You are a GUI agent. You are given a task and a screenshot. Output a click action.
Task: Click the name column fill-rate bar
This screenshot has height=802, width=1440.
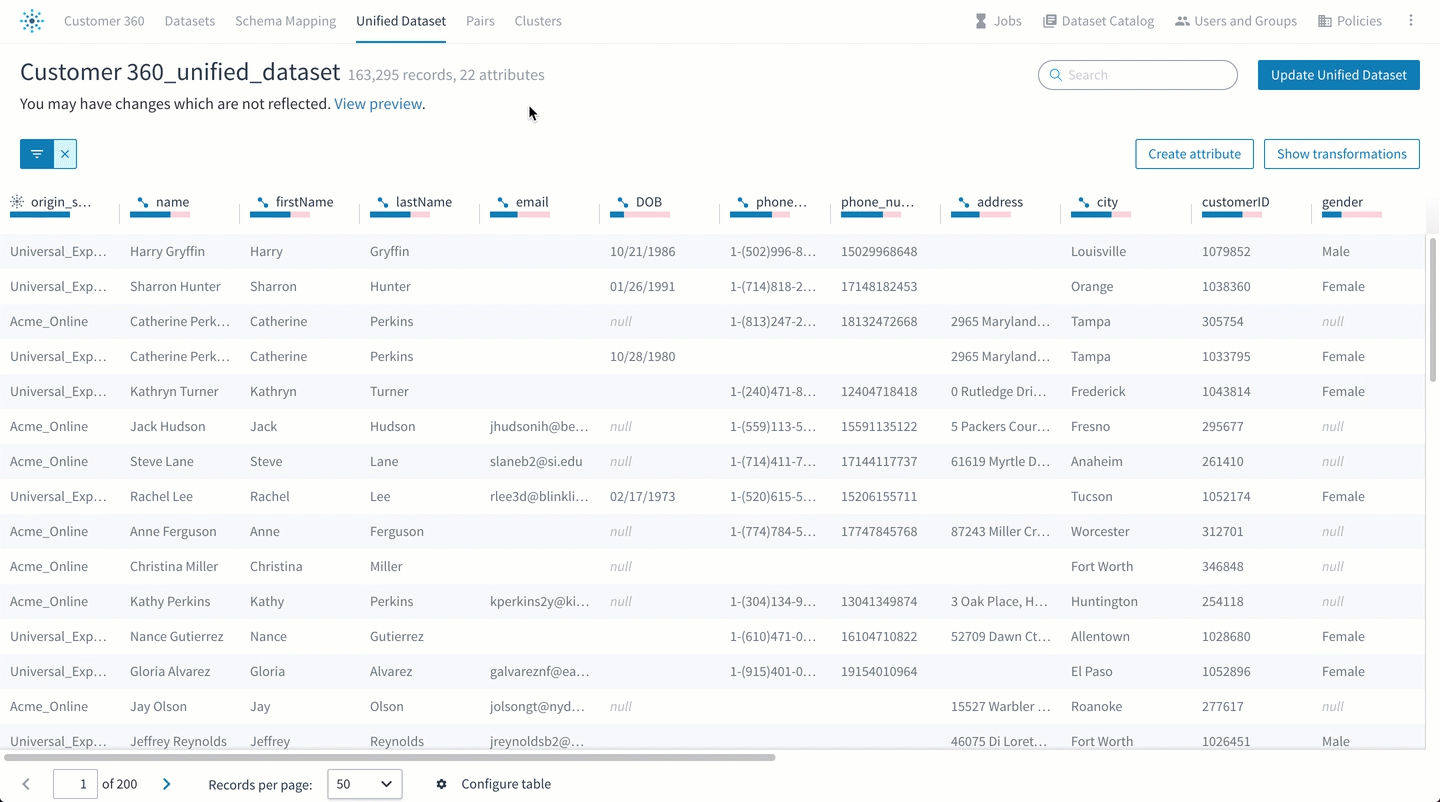click(160, 214)
